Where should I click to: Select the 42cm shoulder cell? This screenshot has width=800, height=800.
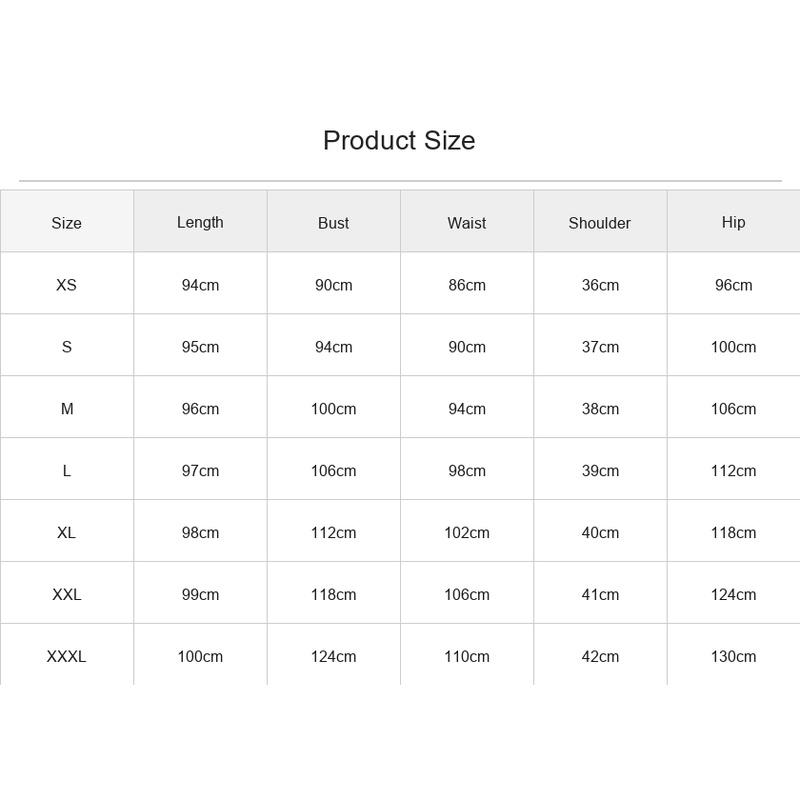[x=600, y=656]
